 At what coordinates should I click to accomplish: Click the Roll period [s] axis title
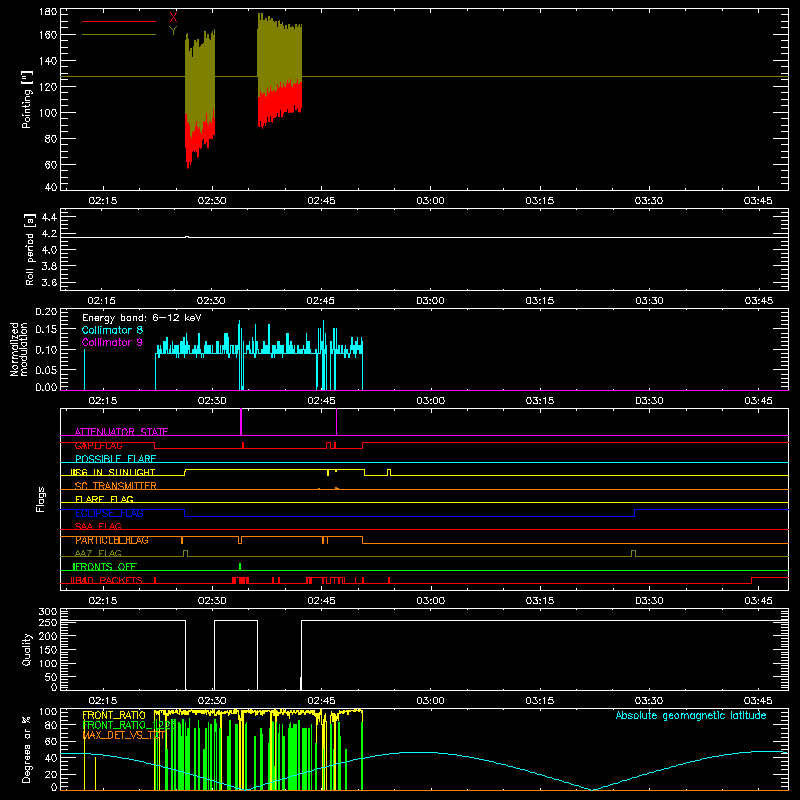[29, 249]
